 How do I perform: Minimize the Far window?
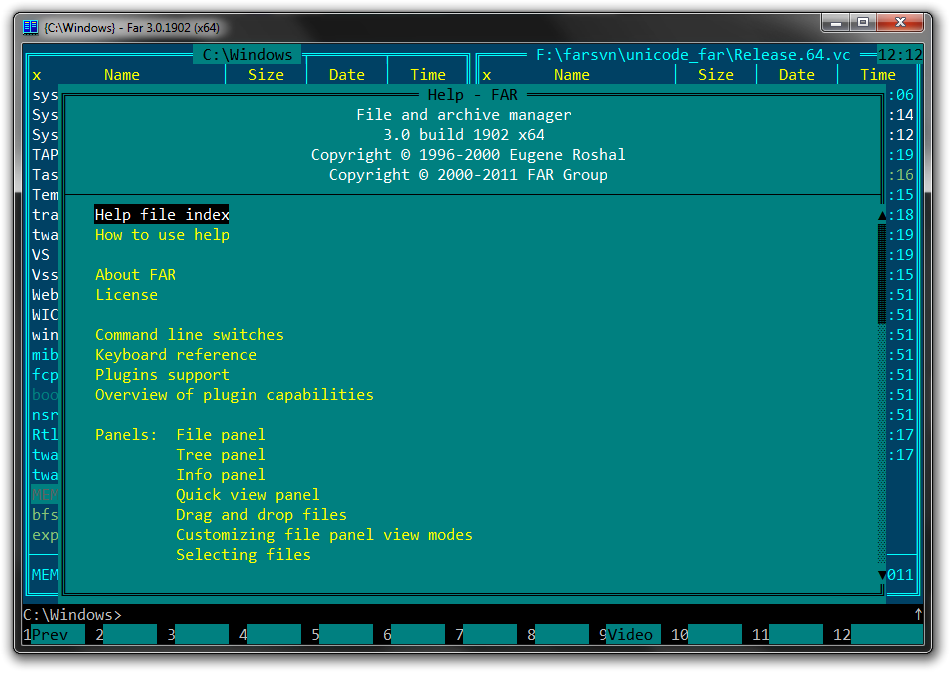(x=836, y=23)
